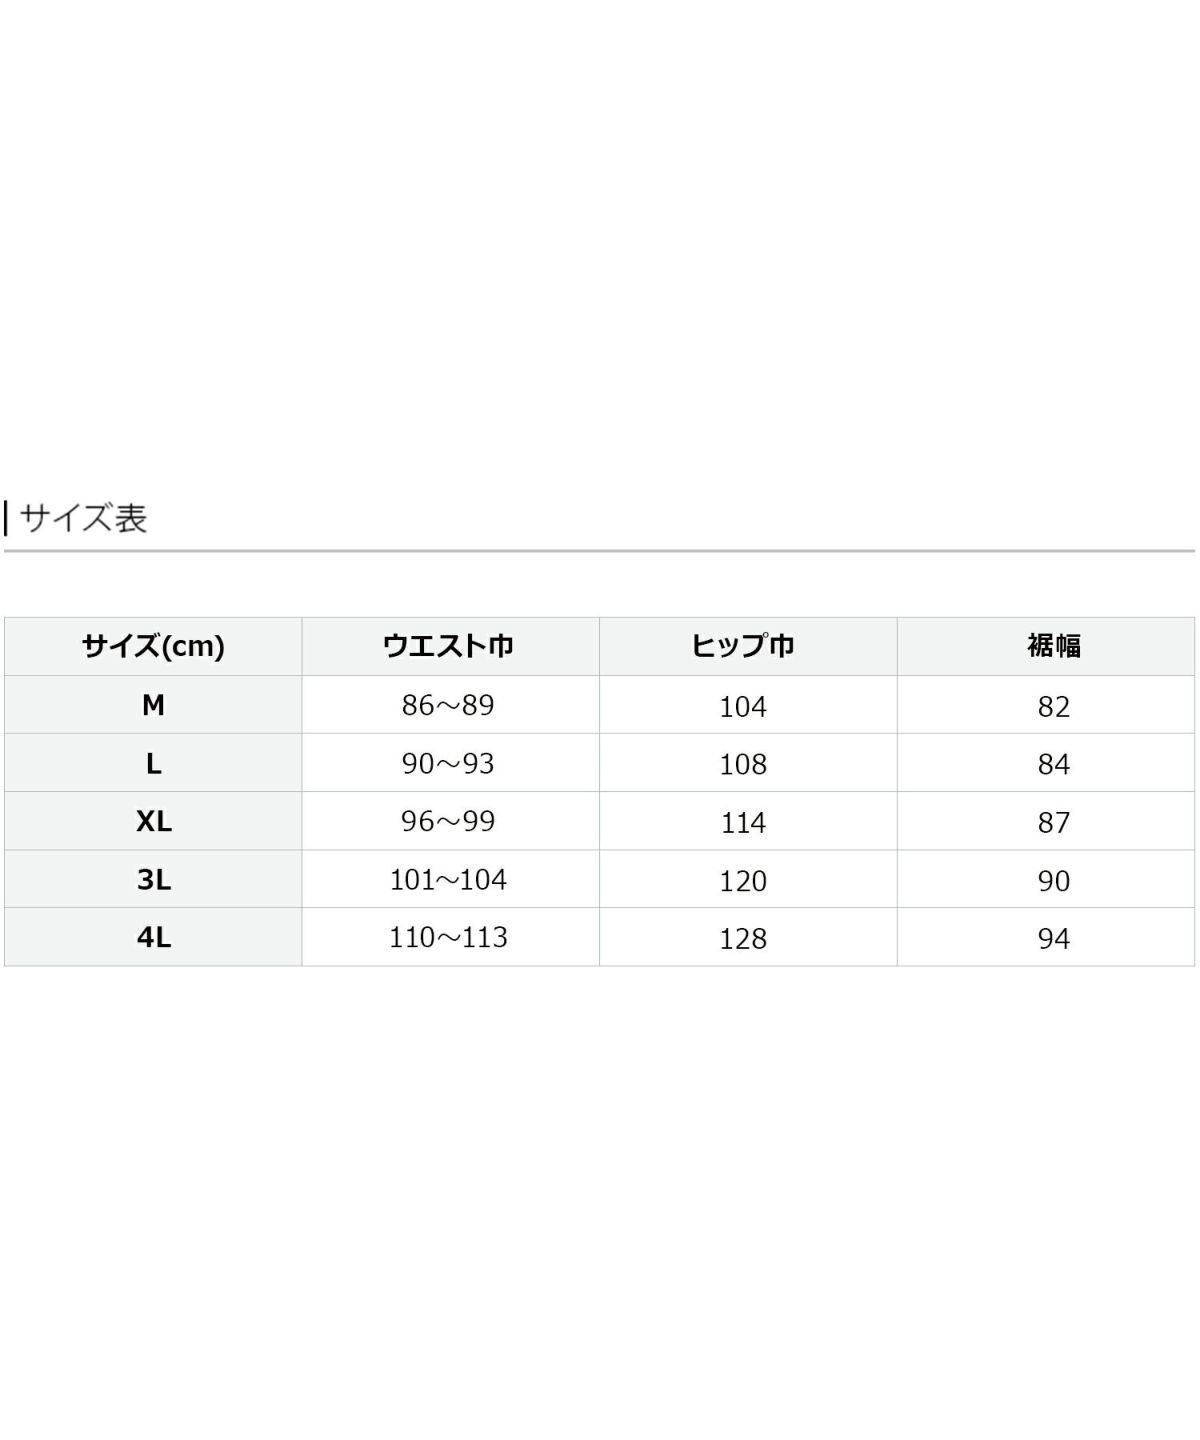Viewport: 1200px width, 1440px height.
Task: Click waist value 86～89 cell
Action: click(449, 706)
